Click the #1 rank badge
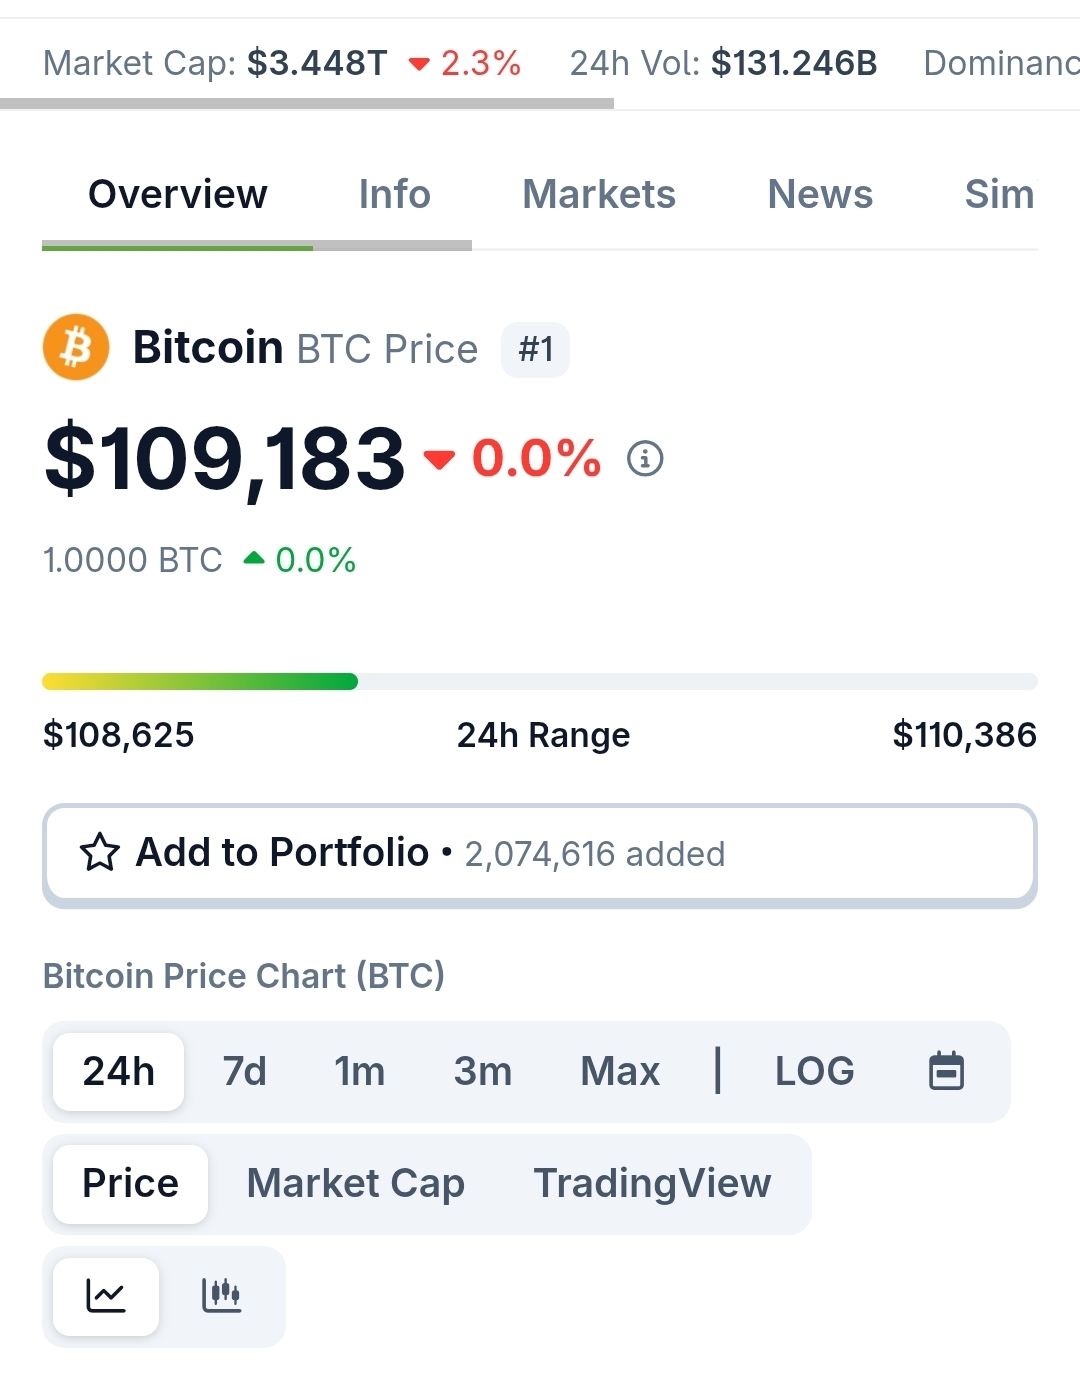 tap(536, 350)
